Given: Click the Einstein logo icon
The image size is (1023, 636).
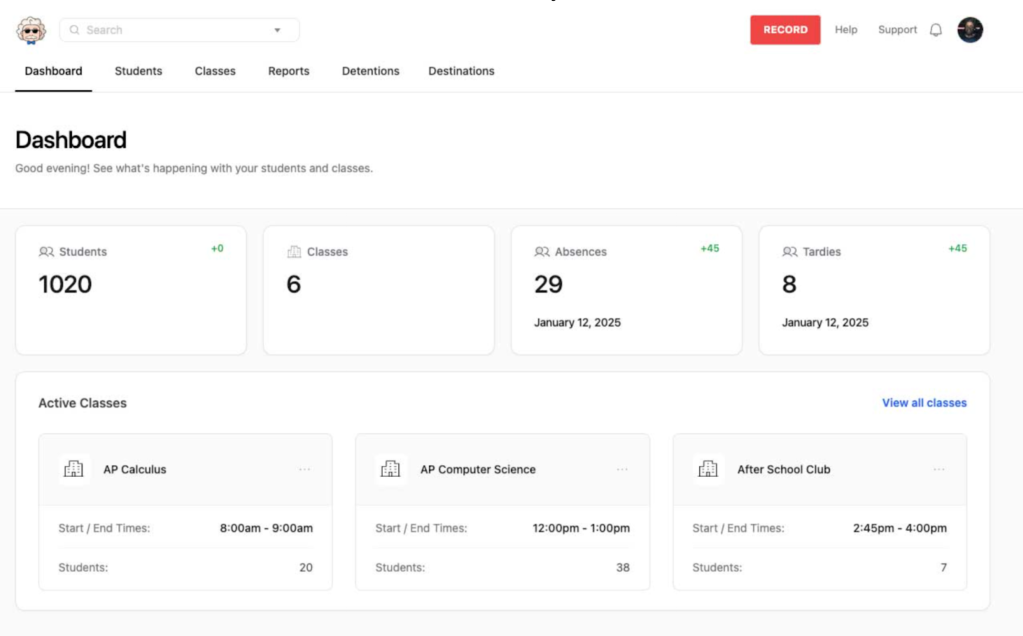Looking at the screenshot, I should click(x=31, y=30).
